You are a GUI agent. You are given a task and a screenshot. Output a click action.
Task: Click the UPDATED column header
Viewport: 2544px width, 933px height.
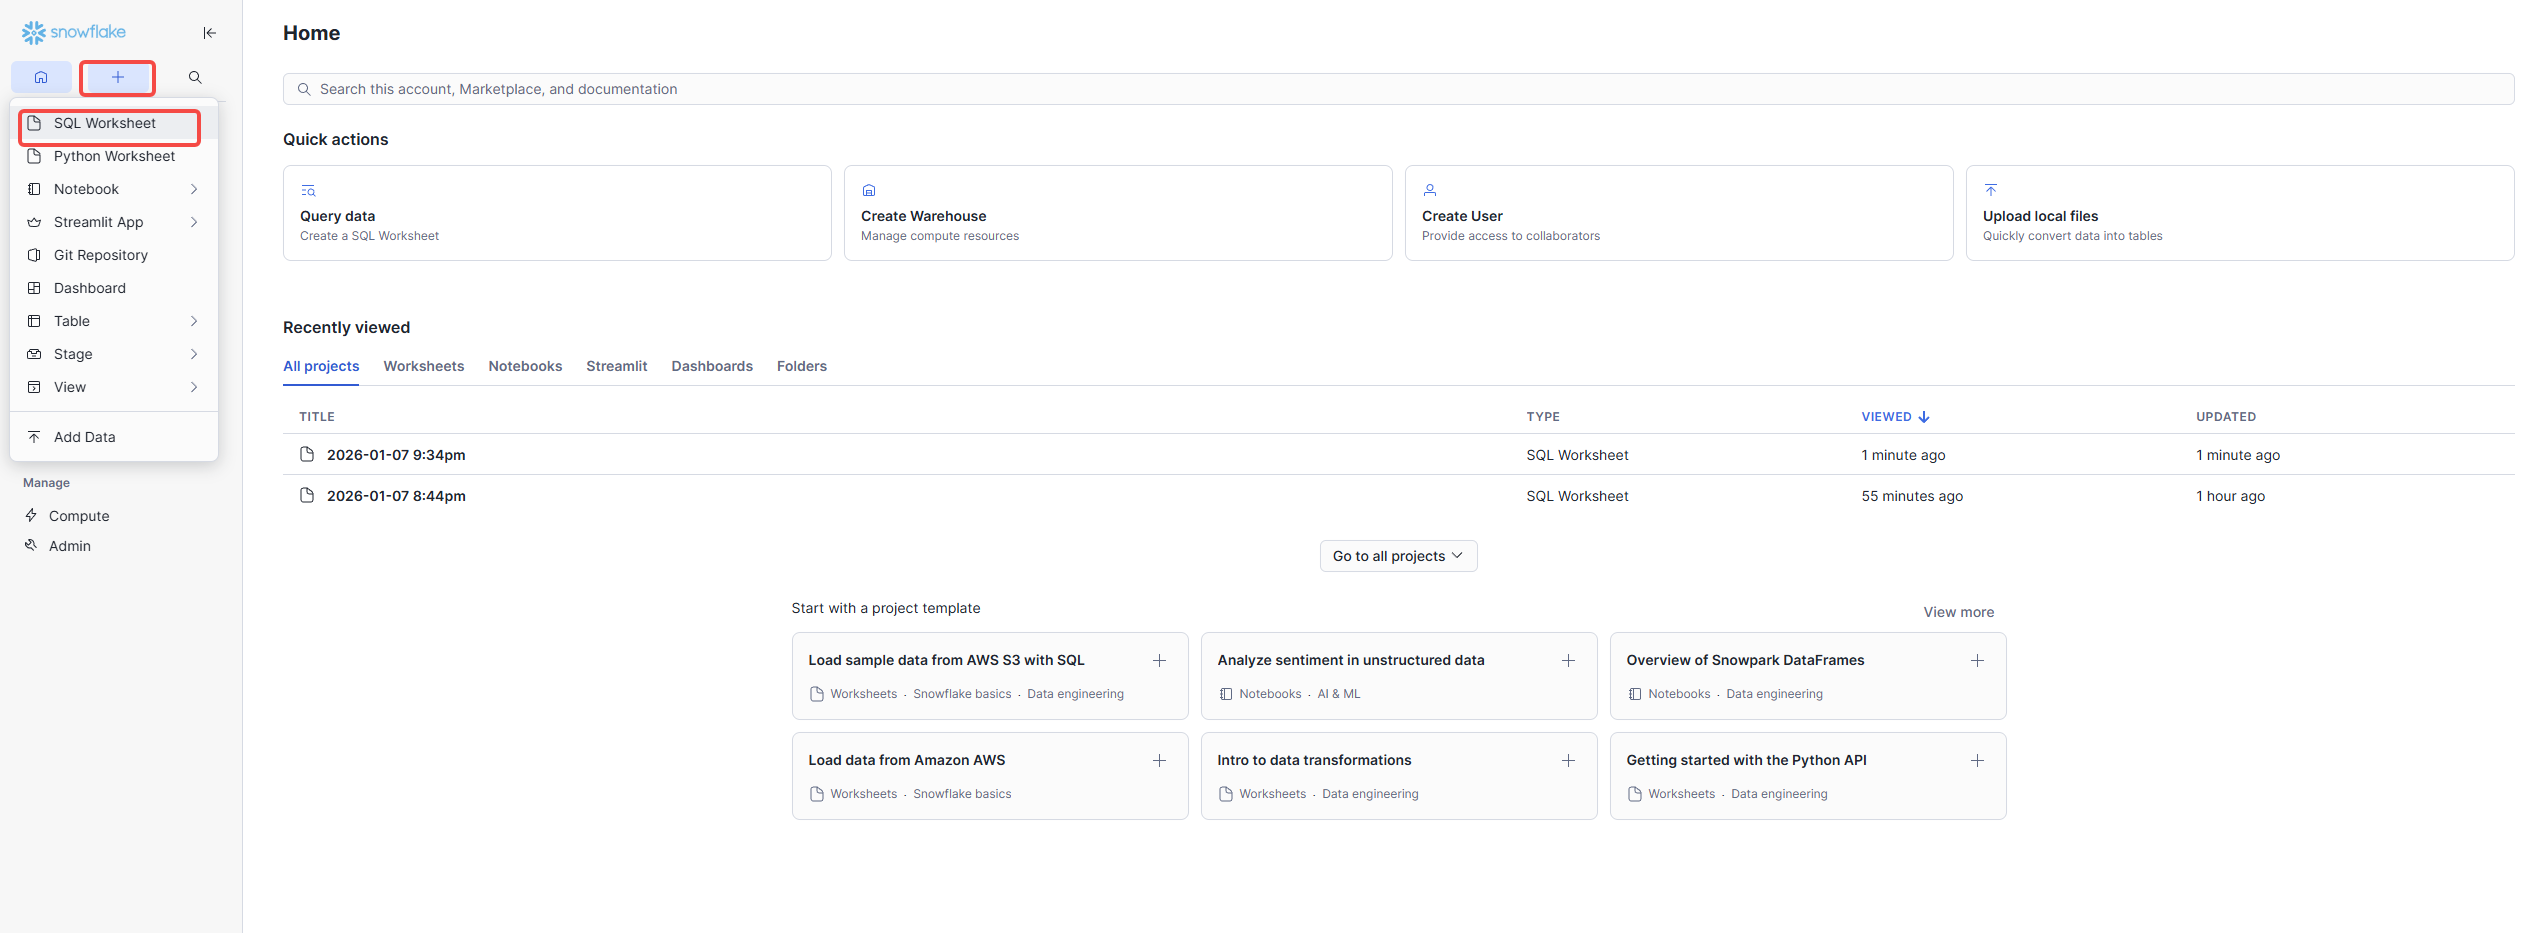point(2226,417)
